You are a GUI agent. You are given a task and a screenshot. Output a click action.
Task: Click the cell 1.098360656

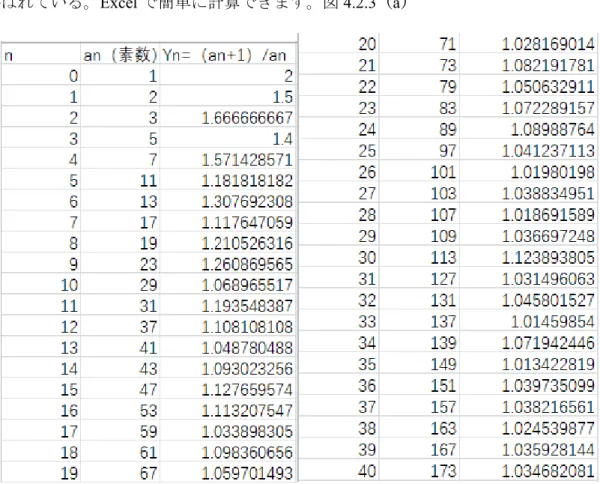tap(228, 452)
